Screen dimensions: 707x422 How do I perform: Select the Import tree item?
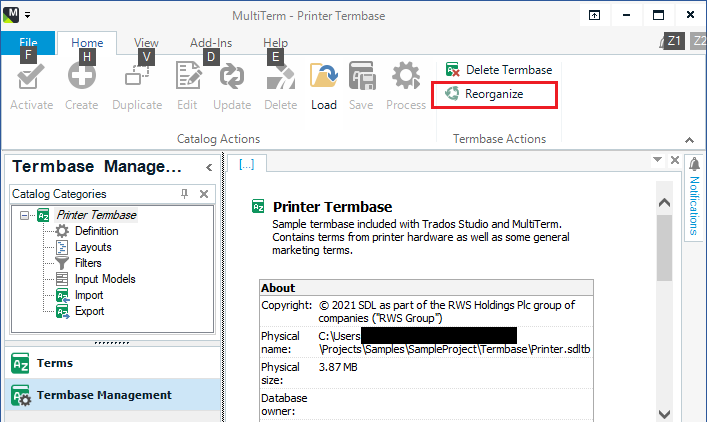pos(89,295)
